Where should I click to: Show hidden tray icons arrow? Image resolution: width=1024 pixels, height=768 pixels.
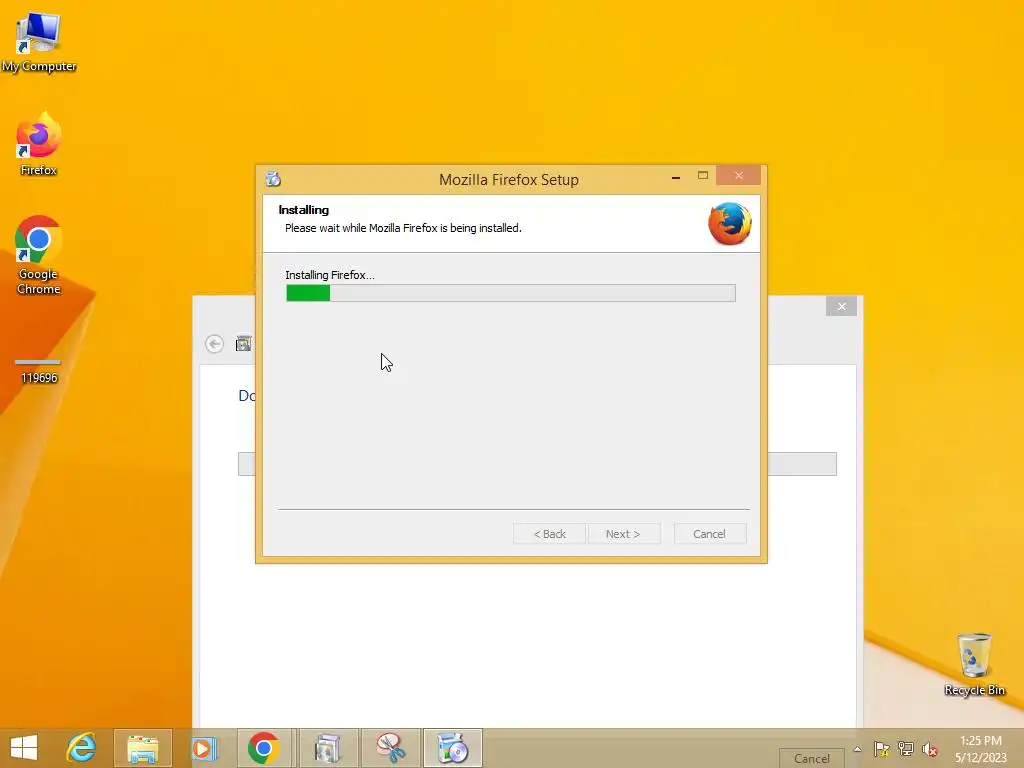[x=857, y=749]
